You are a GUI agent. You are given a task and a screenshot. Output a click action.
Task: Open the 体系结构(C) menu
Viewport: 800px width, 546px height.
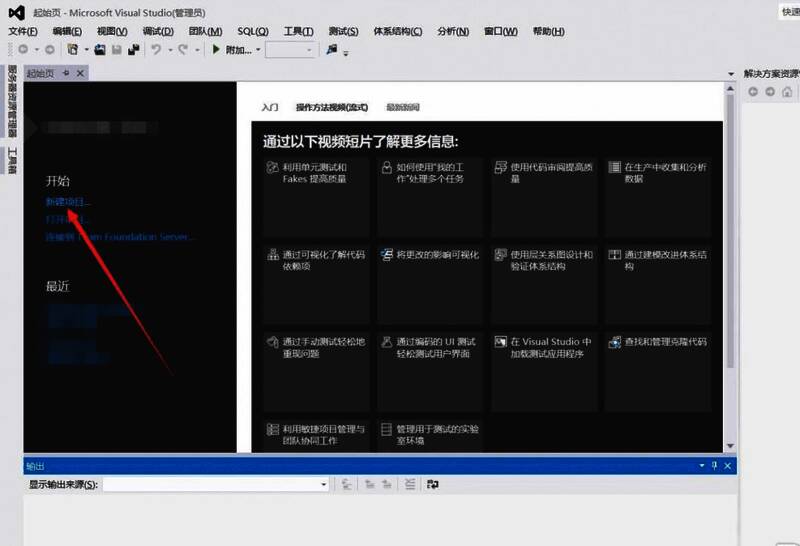pos(398,32)
